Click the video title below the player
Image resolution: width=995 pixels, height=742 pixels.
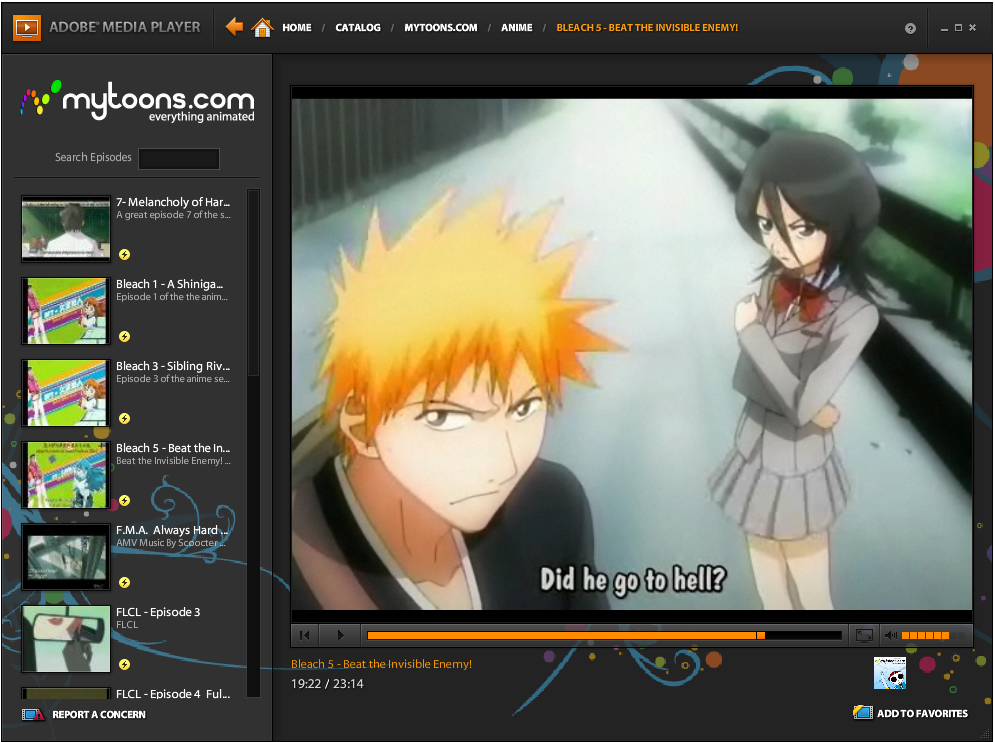(381, 664)
